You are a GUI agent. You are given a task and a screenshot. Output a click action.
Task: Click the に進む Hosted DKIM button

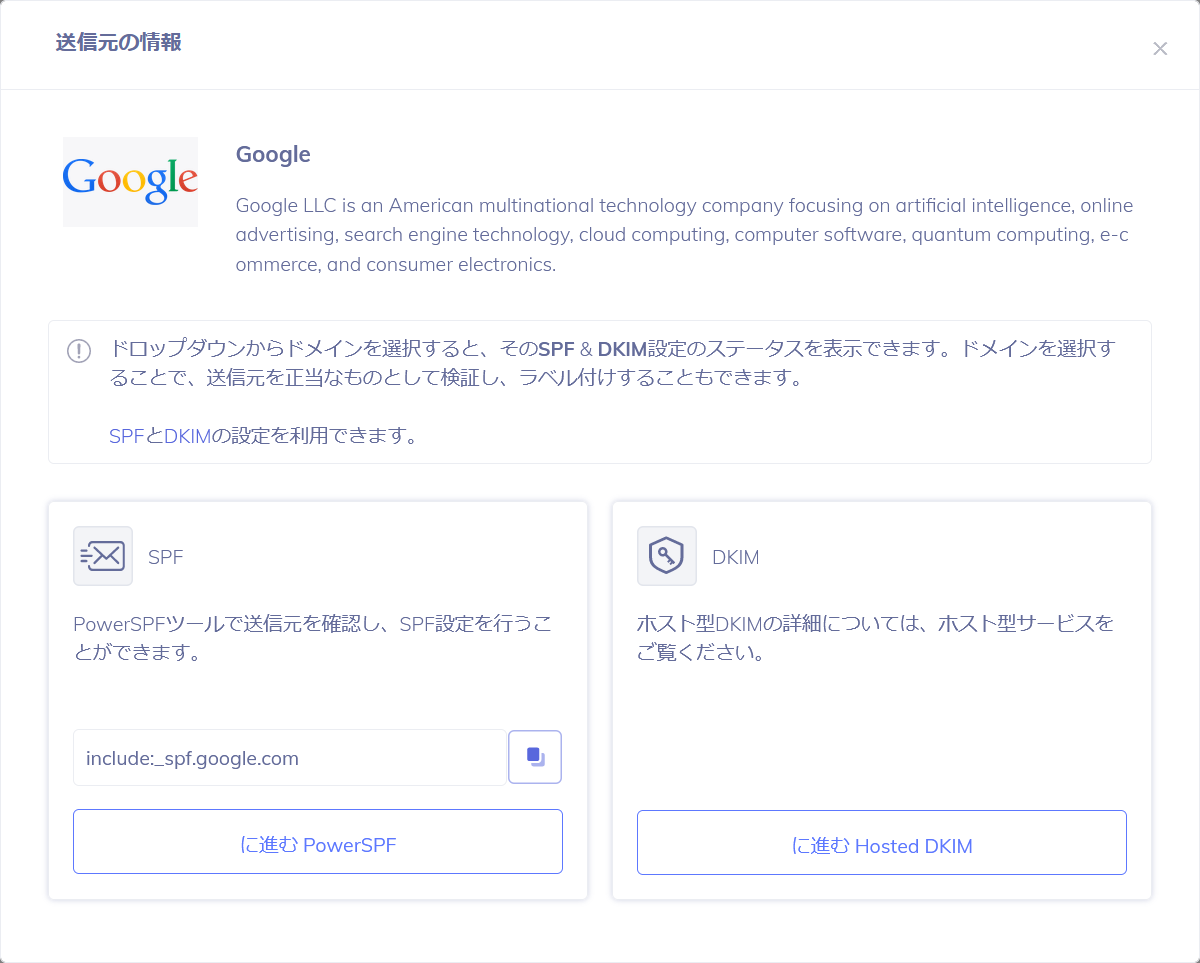coord(882,842)
